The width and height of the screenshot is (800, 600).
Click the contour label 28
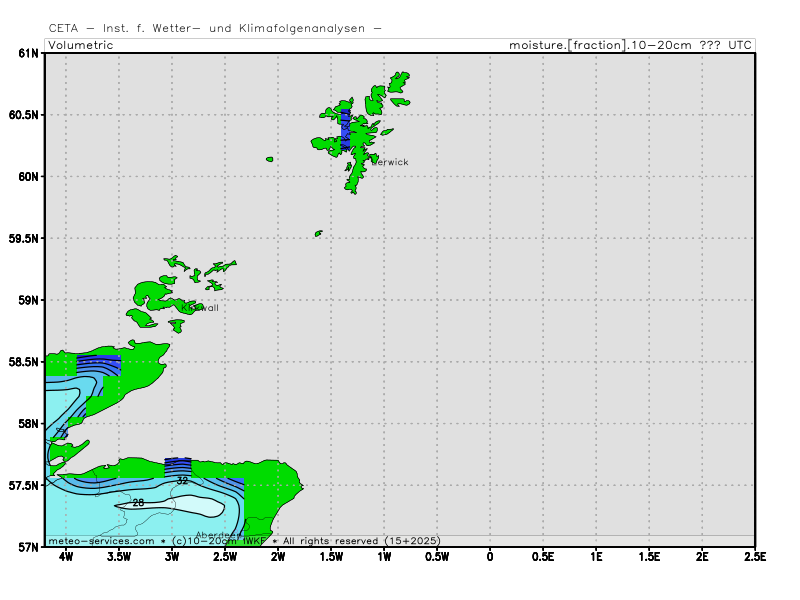tap(138, 503)
